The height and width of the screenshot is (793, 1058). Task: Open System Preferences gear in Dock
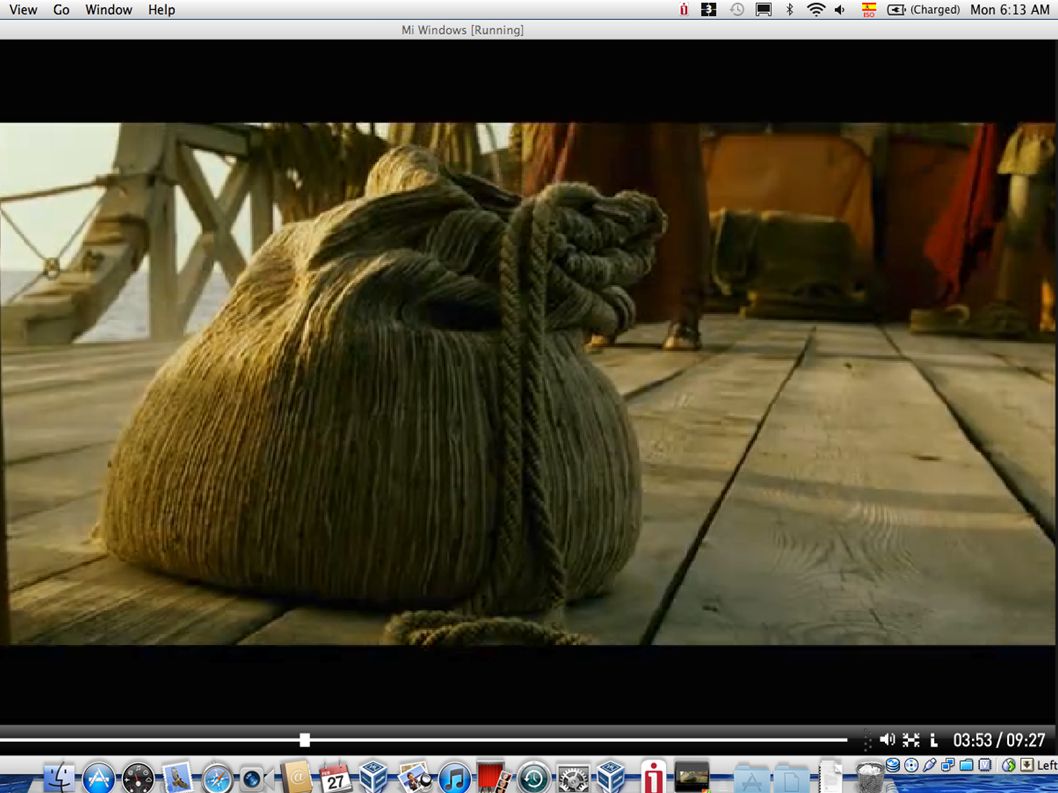coord(572,778)
